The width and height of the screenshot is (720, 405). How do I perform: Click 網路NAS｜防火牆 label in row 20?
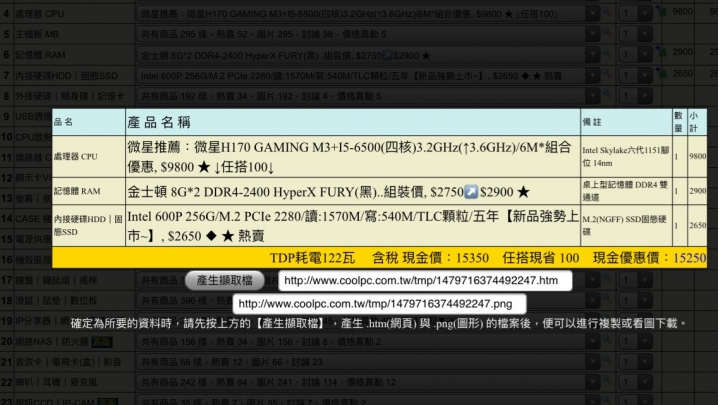[52, 342]
